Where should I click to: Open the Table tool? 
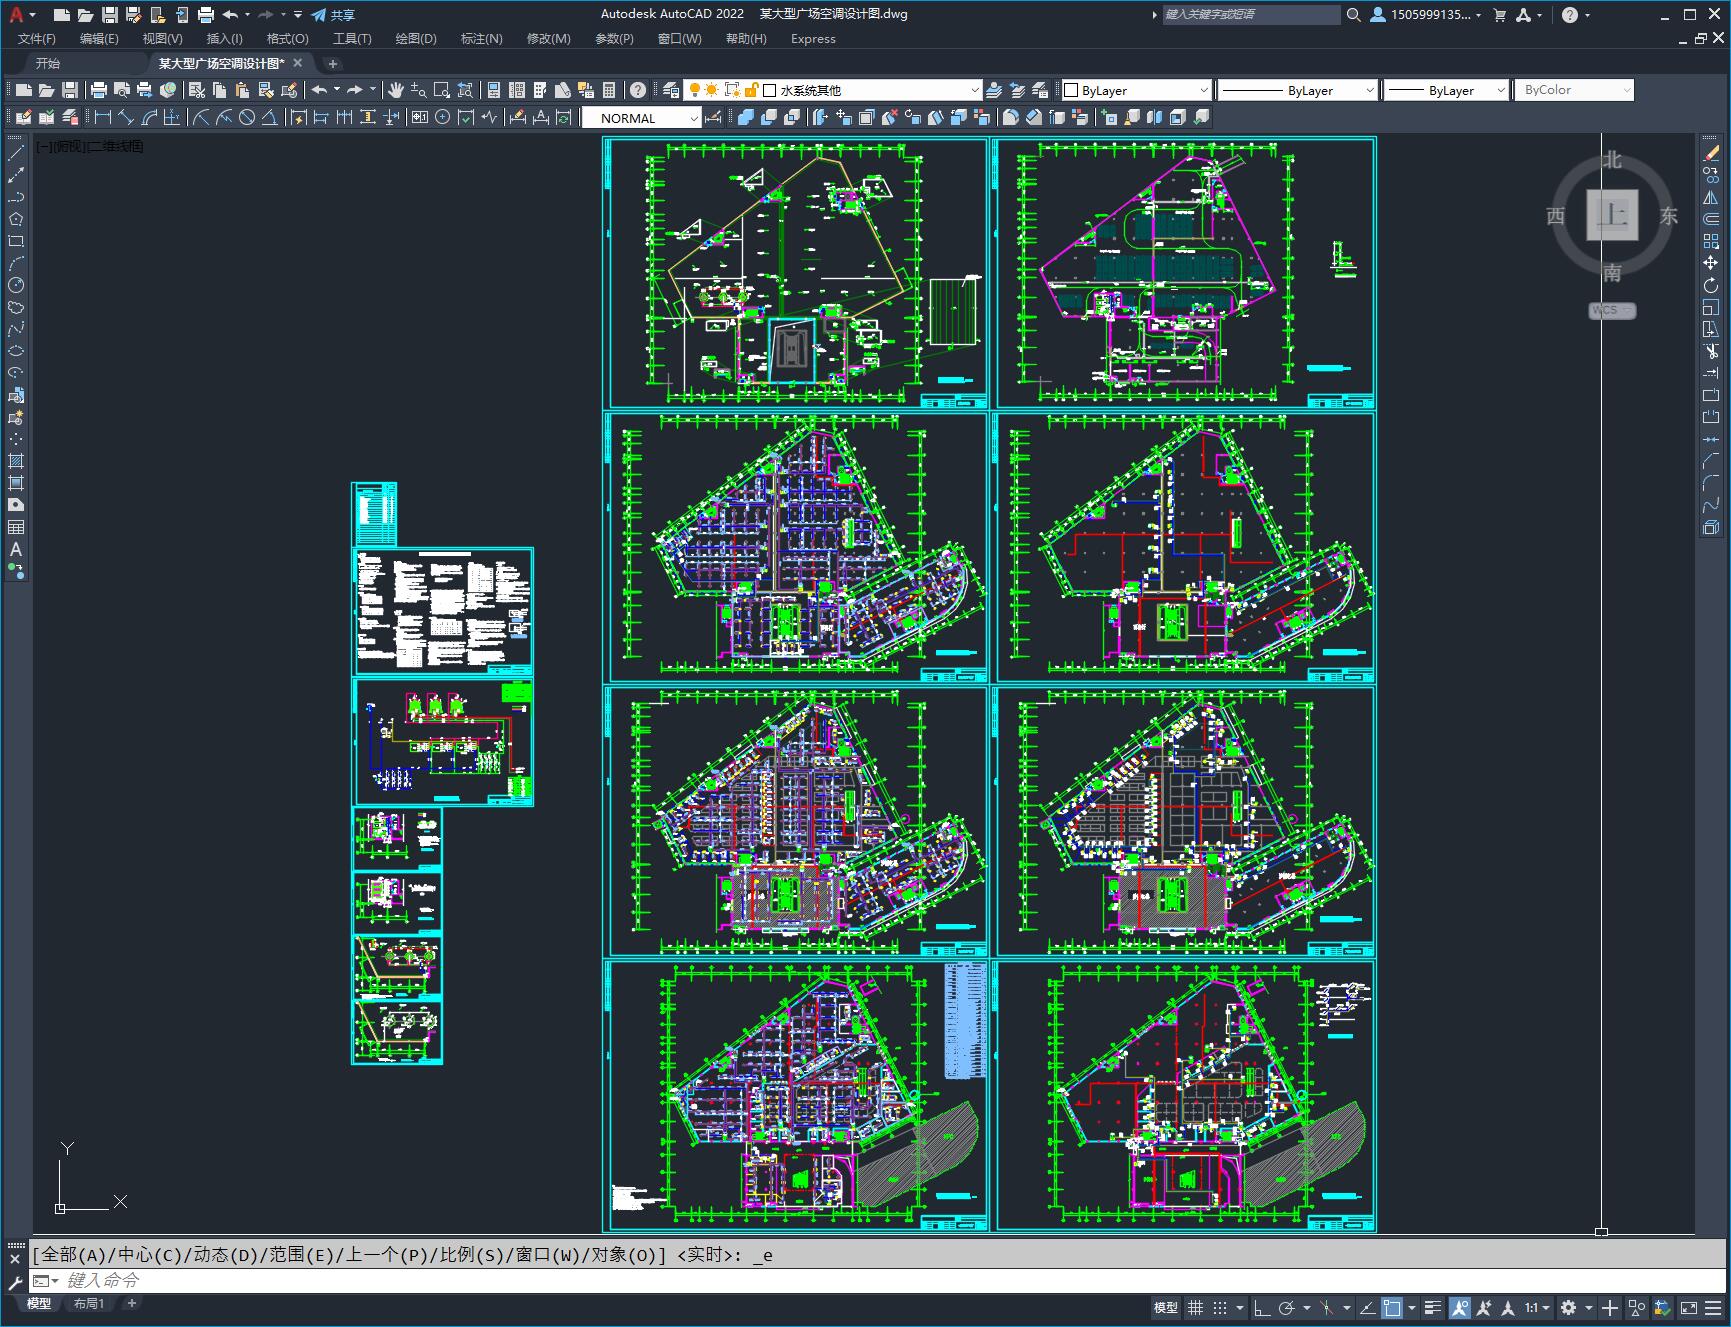(16, 527)
